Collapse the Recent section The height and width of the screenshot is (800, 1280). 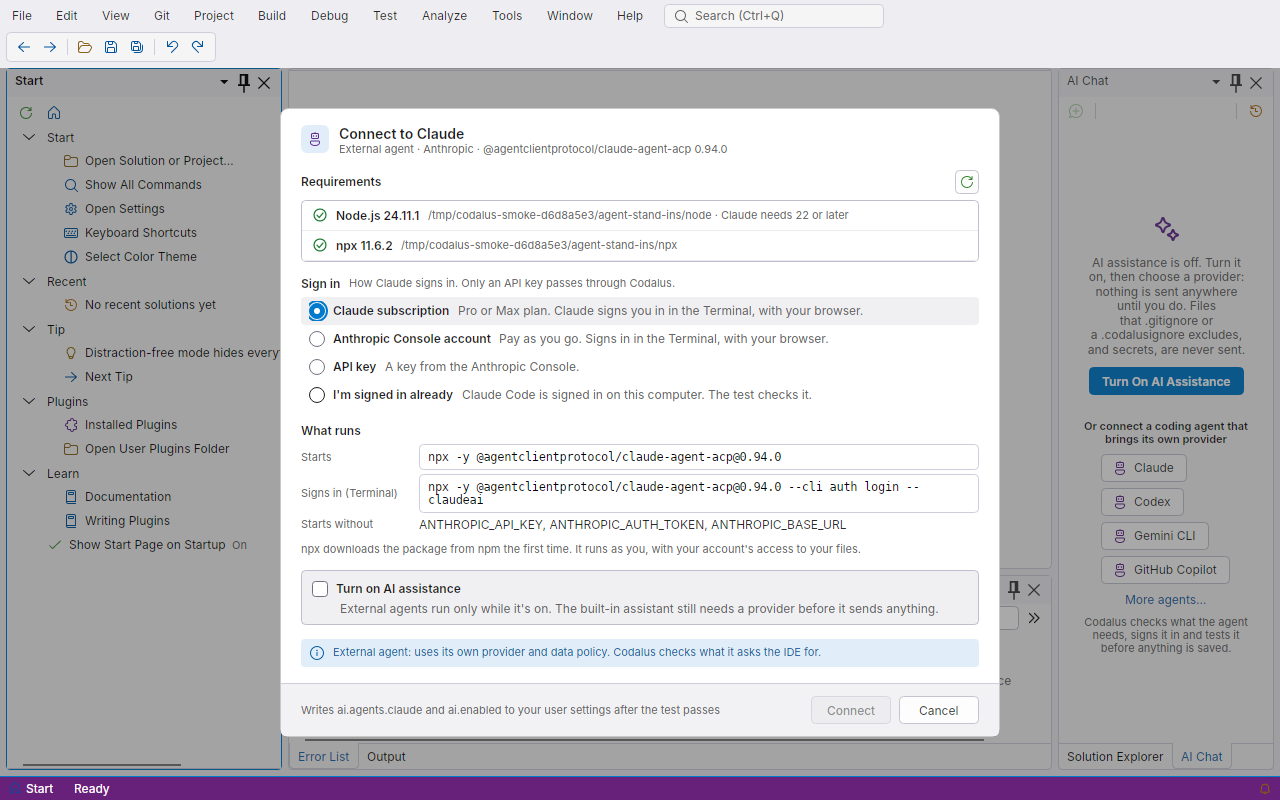(29, 281)
